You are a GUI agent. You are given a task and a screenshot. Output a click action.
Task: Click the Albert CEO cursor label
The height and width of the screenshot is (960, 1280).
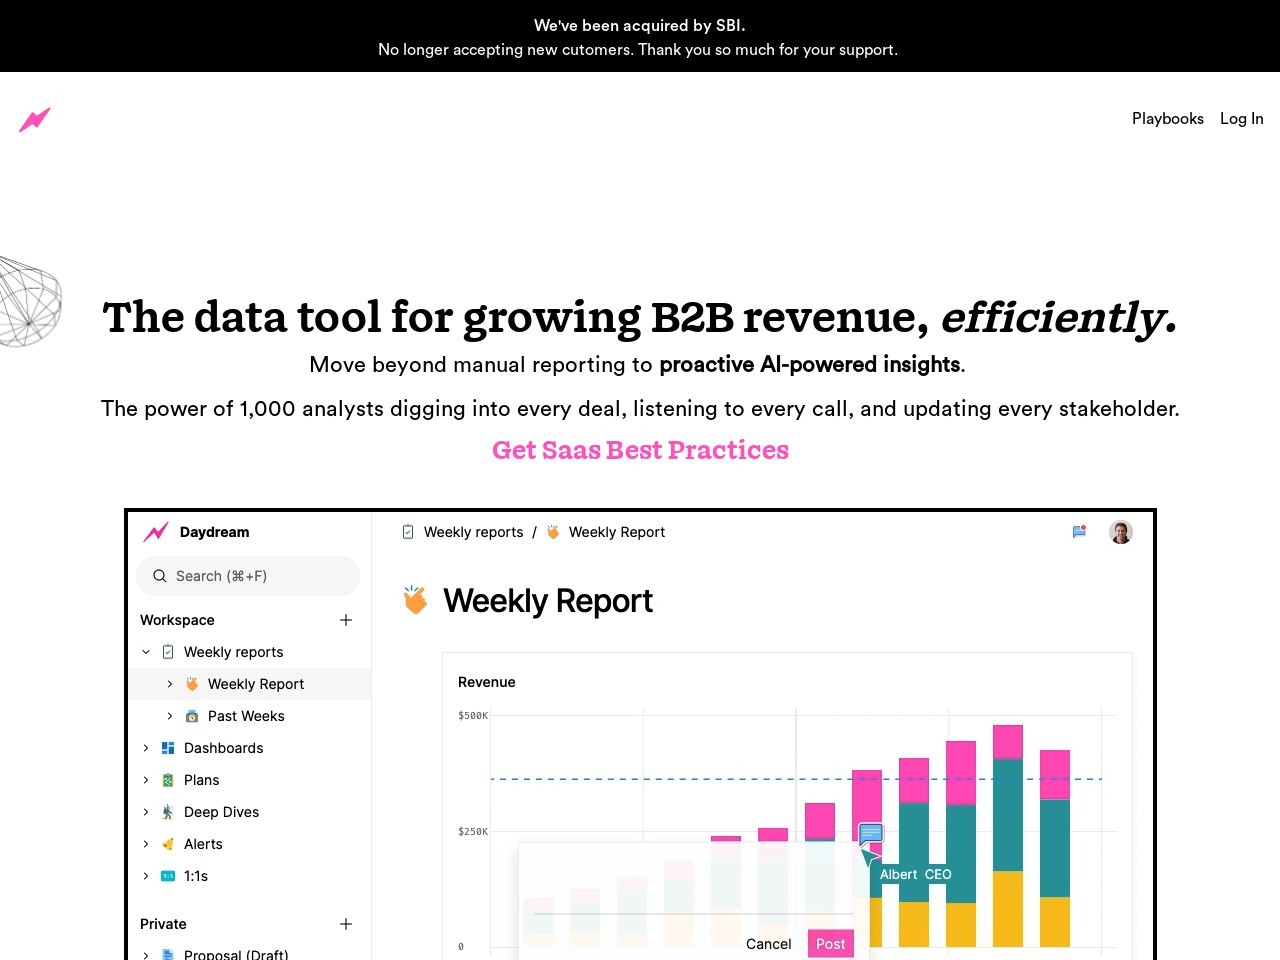(916, 874)
